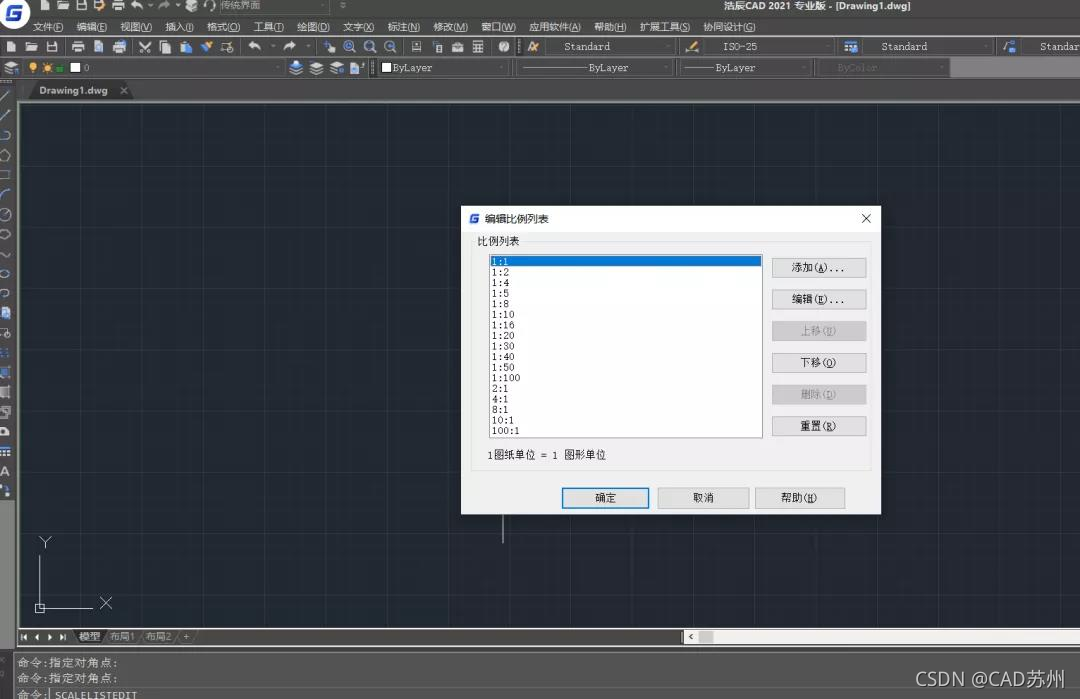Expand the undo history dropdown arrow
Image resolution: width=1080 pixels, height=699 pixels.
273,46
